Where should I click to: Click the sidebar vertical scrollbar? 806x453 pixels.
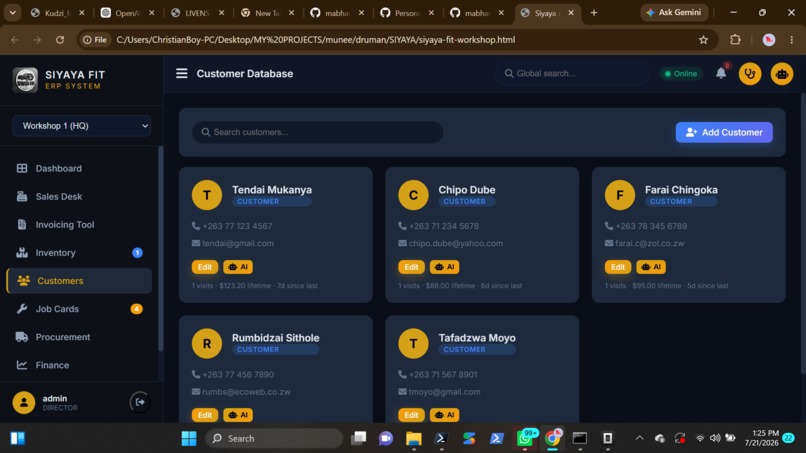click(x=160, y=248)
